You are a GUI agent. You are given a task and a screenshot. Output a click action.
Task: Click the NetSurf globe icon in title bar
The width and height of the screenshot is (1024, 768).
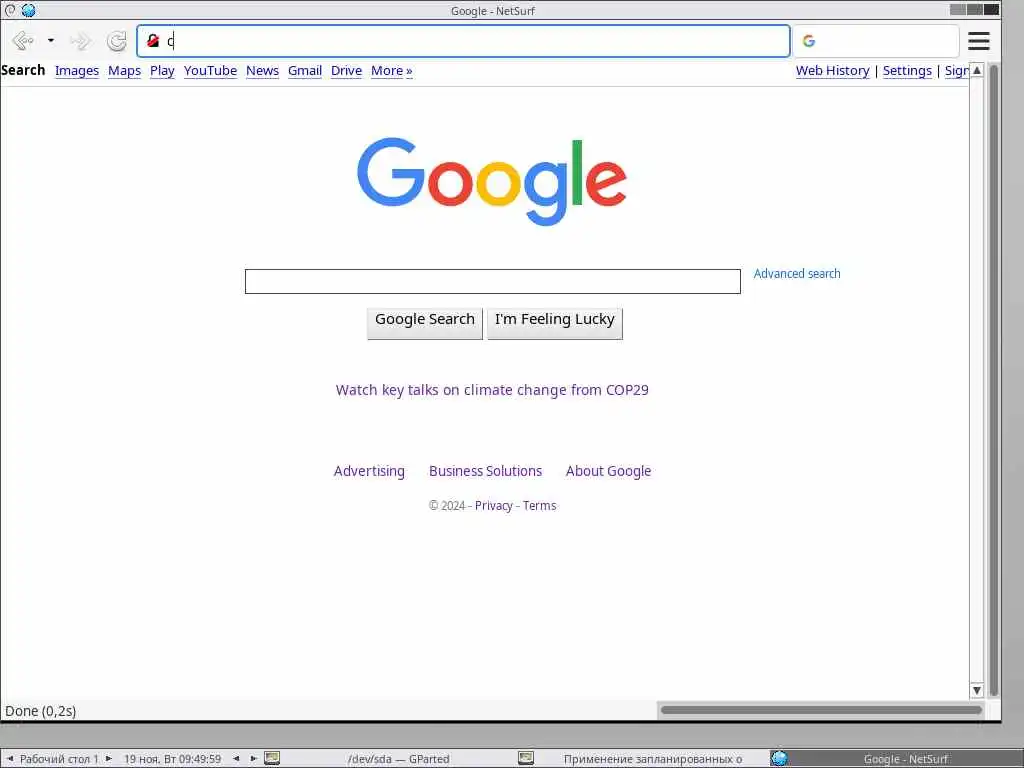[x=28, y=10]
